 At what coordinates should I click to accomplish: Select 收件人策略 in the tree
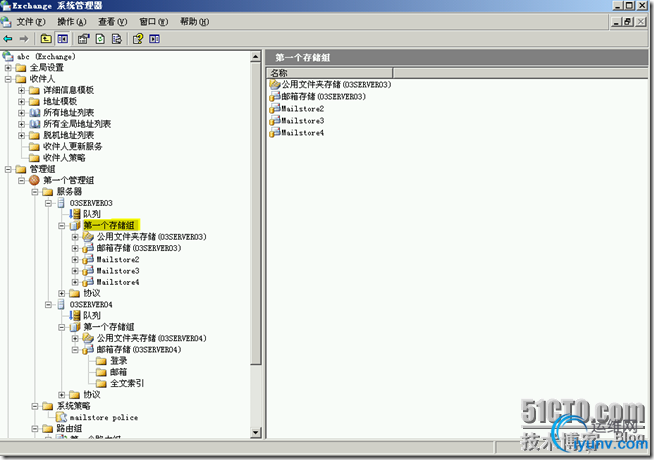click(64, 158)
